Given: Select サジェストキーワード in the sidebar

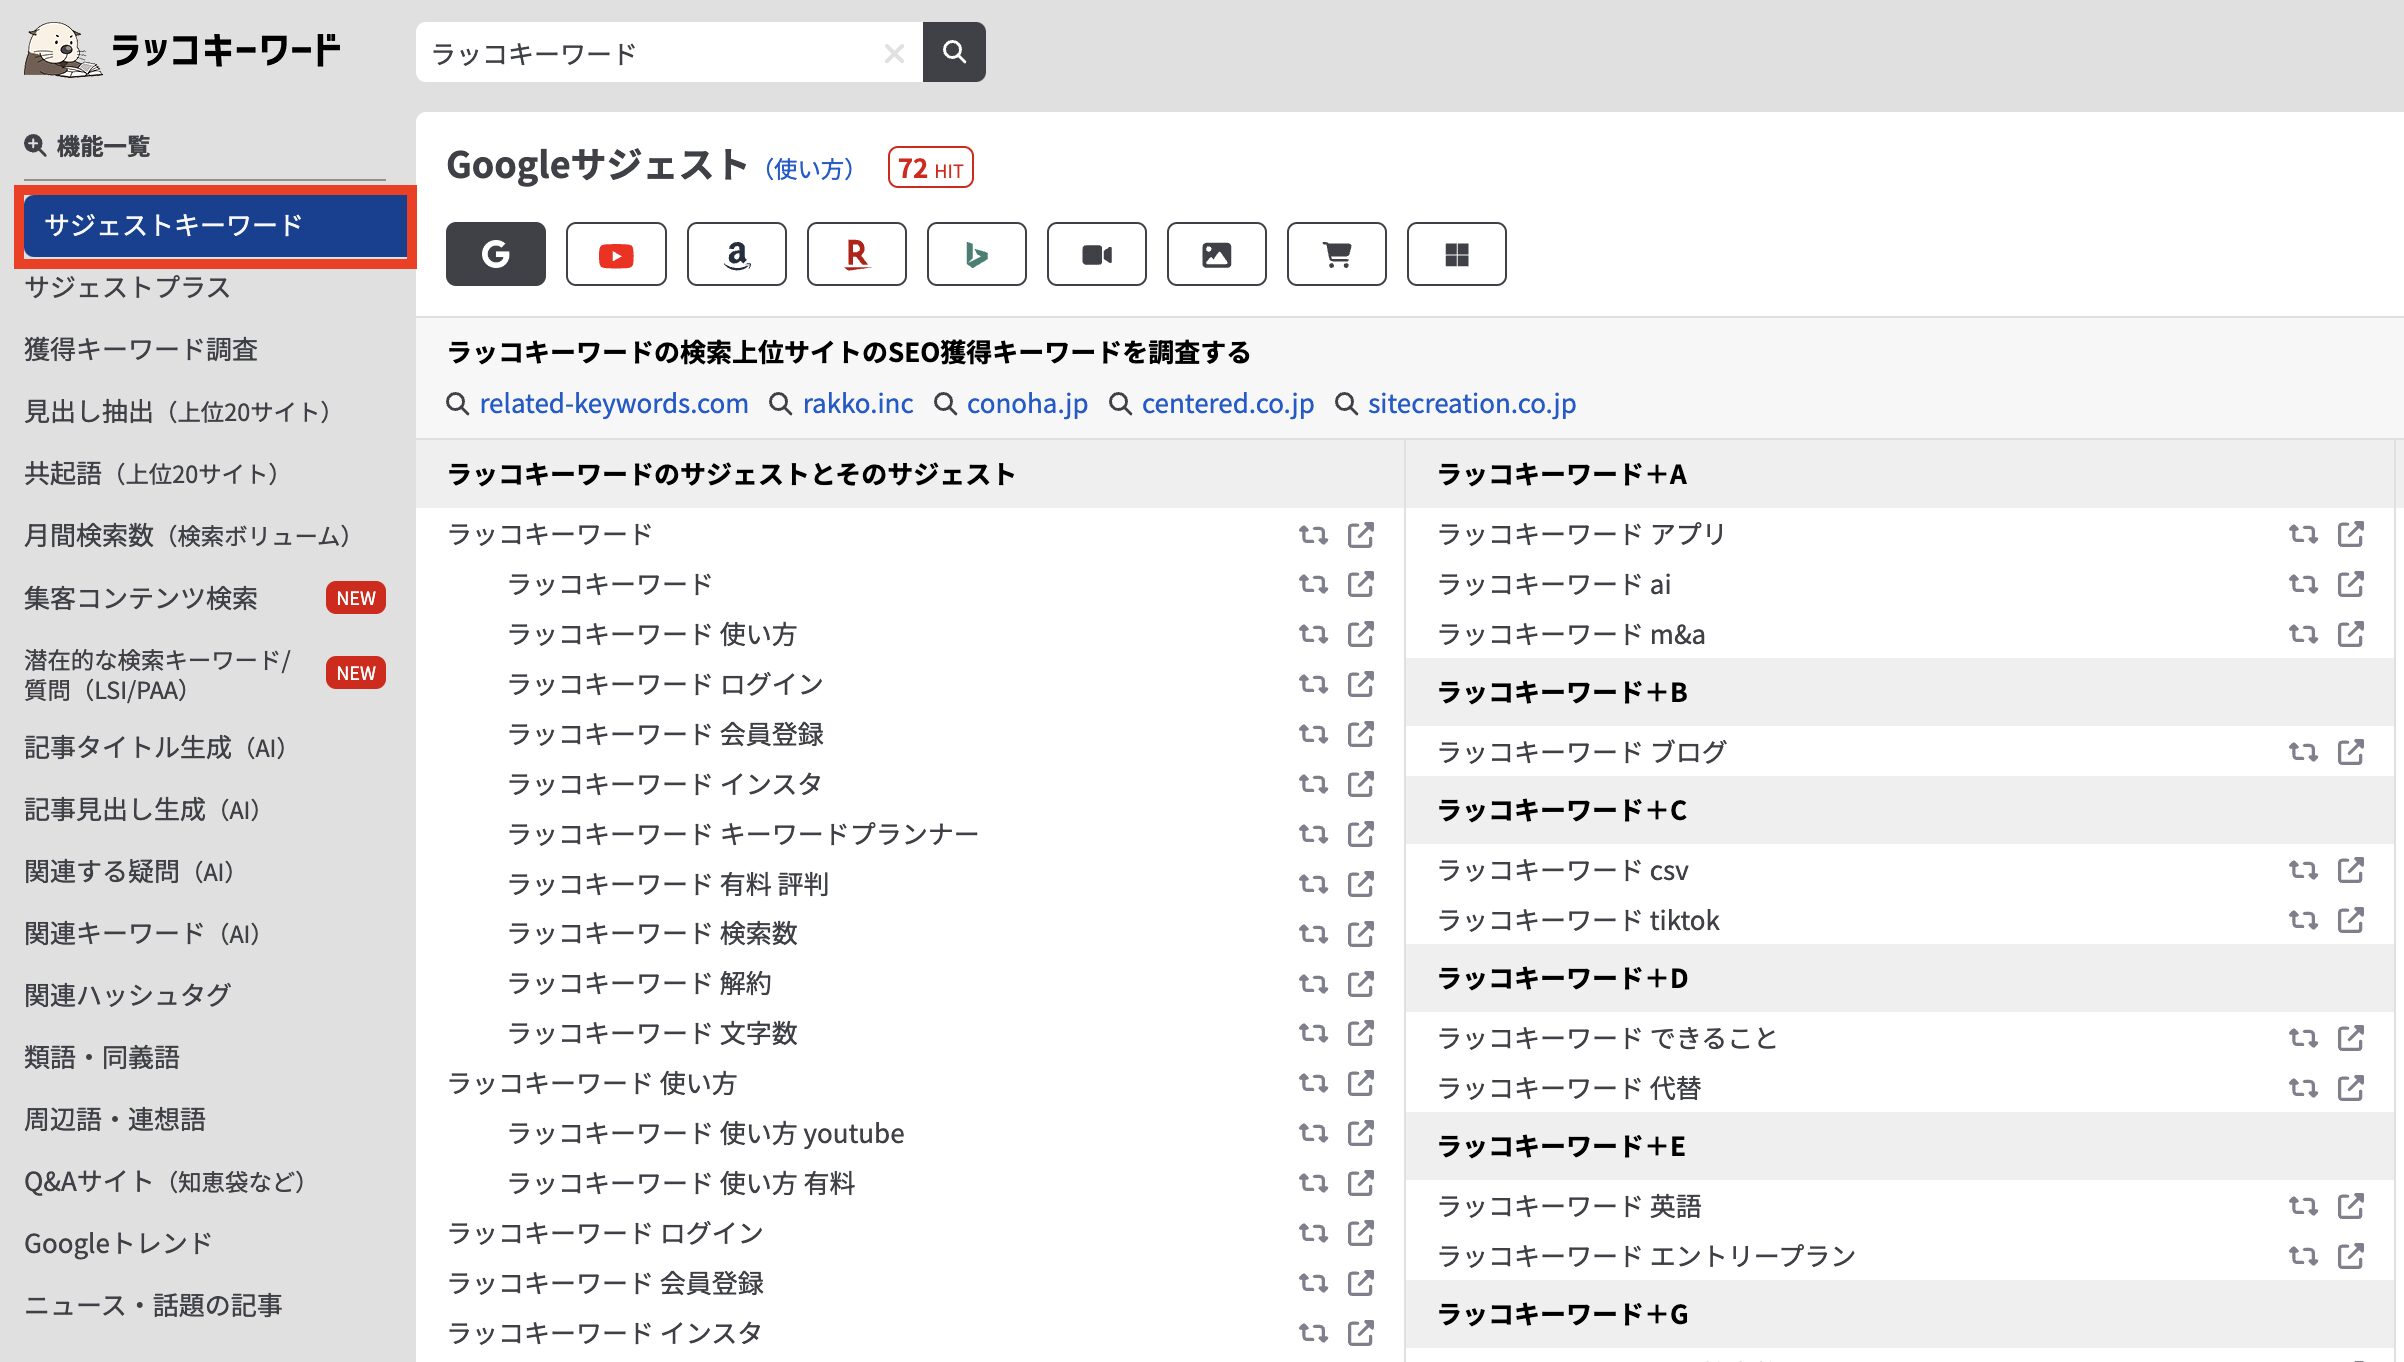Looking at the screenshot, I should click(x=215, y=225).
